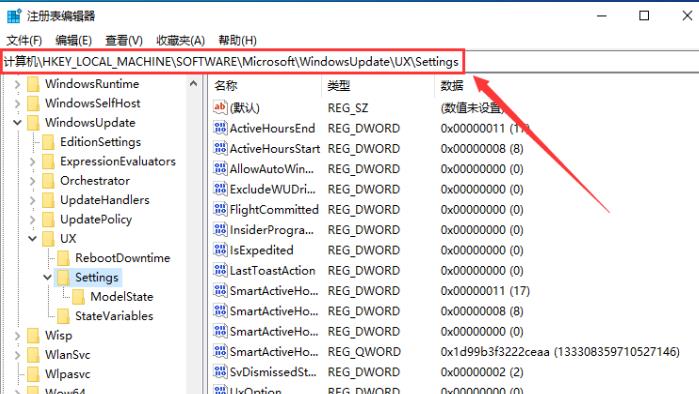Expand the Orchestrator node
699x394 pixels.
(x=32, y=181)
